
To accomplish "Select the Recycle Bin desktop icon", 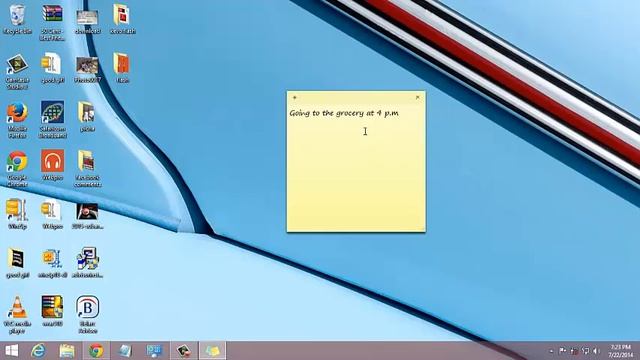I will (17, 19).
